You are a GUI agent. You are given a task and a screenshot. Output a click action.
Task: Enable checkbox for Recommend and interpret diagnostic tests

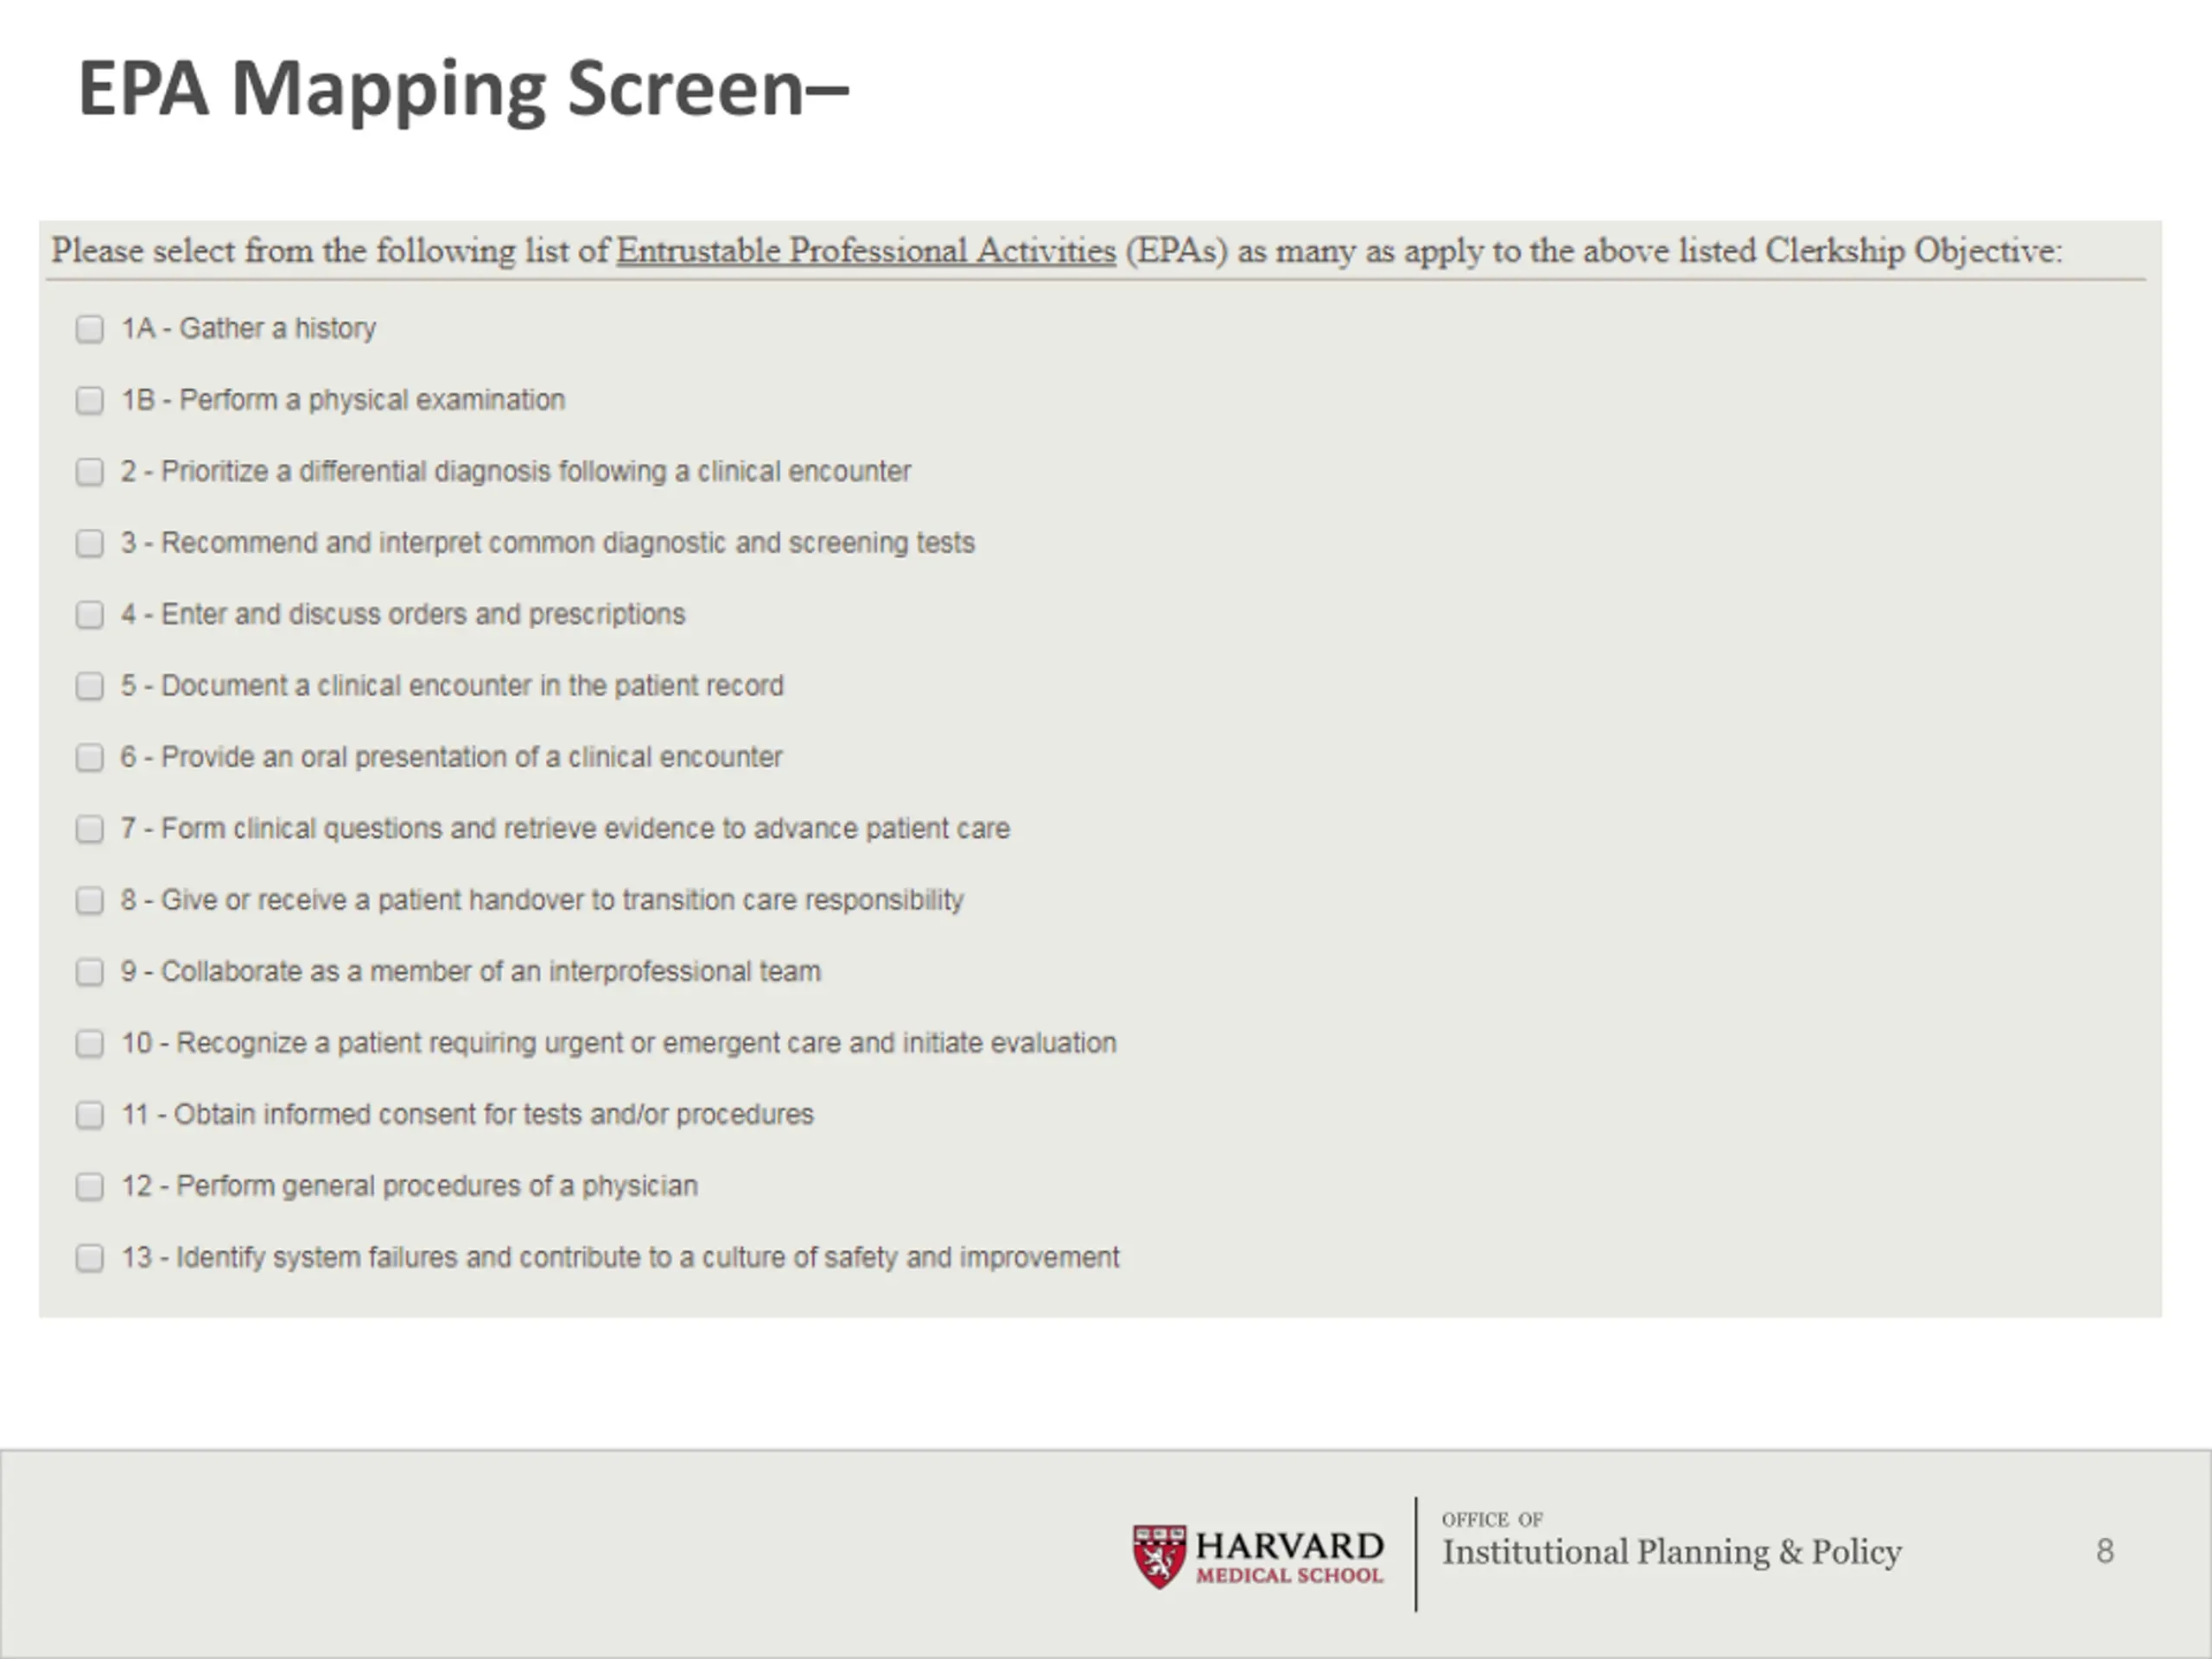coord(90,543)
